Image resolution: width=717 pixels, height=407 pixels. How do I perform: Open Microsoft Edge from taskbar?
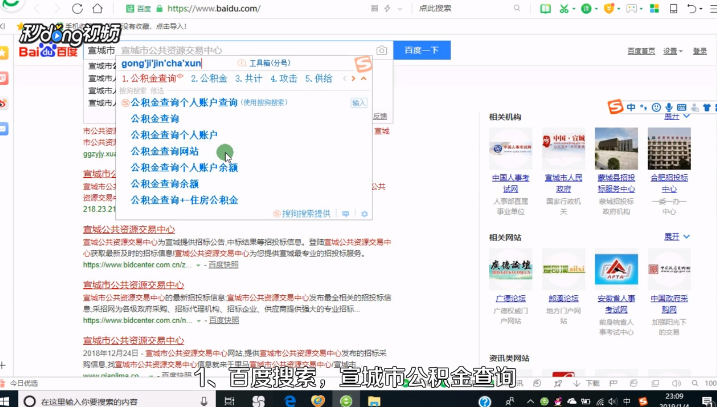click(x=290, y=401)
